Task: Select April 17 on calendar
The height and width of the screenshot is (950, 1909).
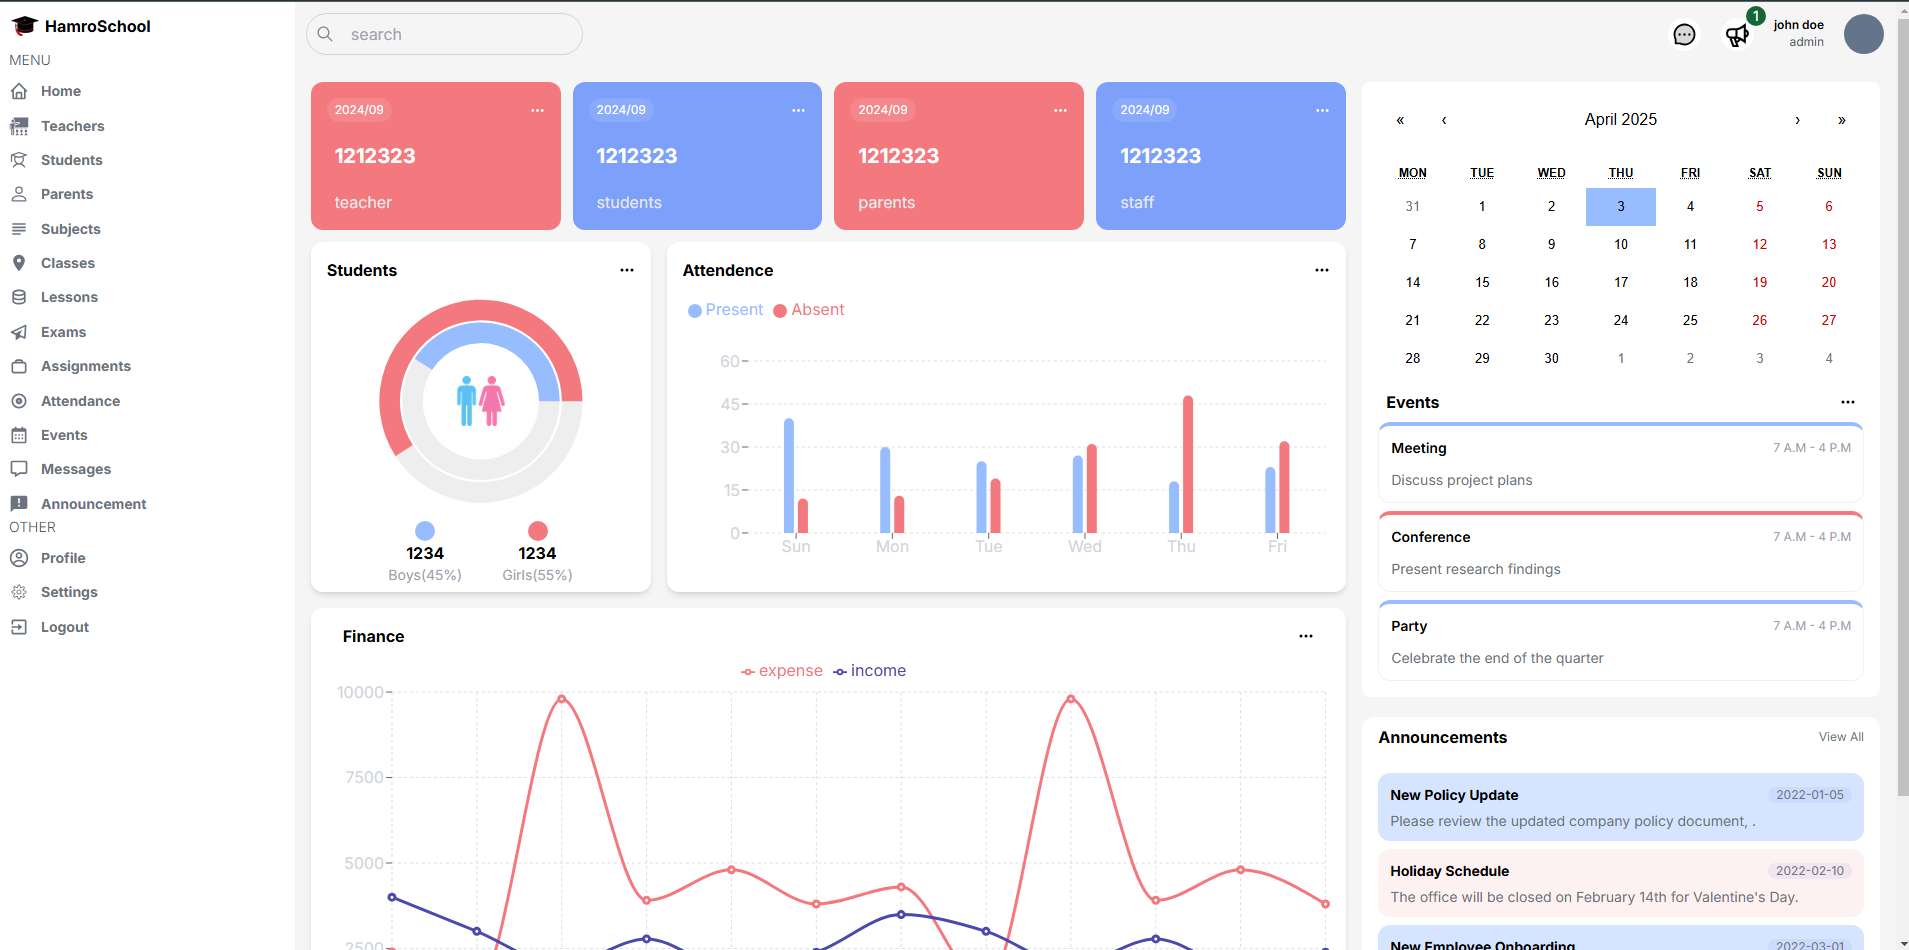Action: [1621, 283]
